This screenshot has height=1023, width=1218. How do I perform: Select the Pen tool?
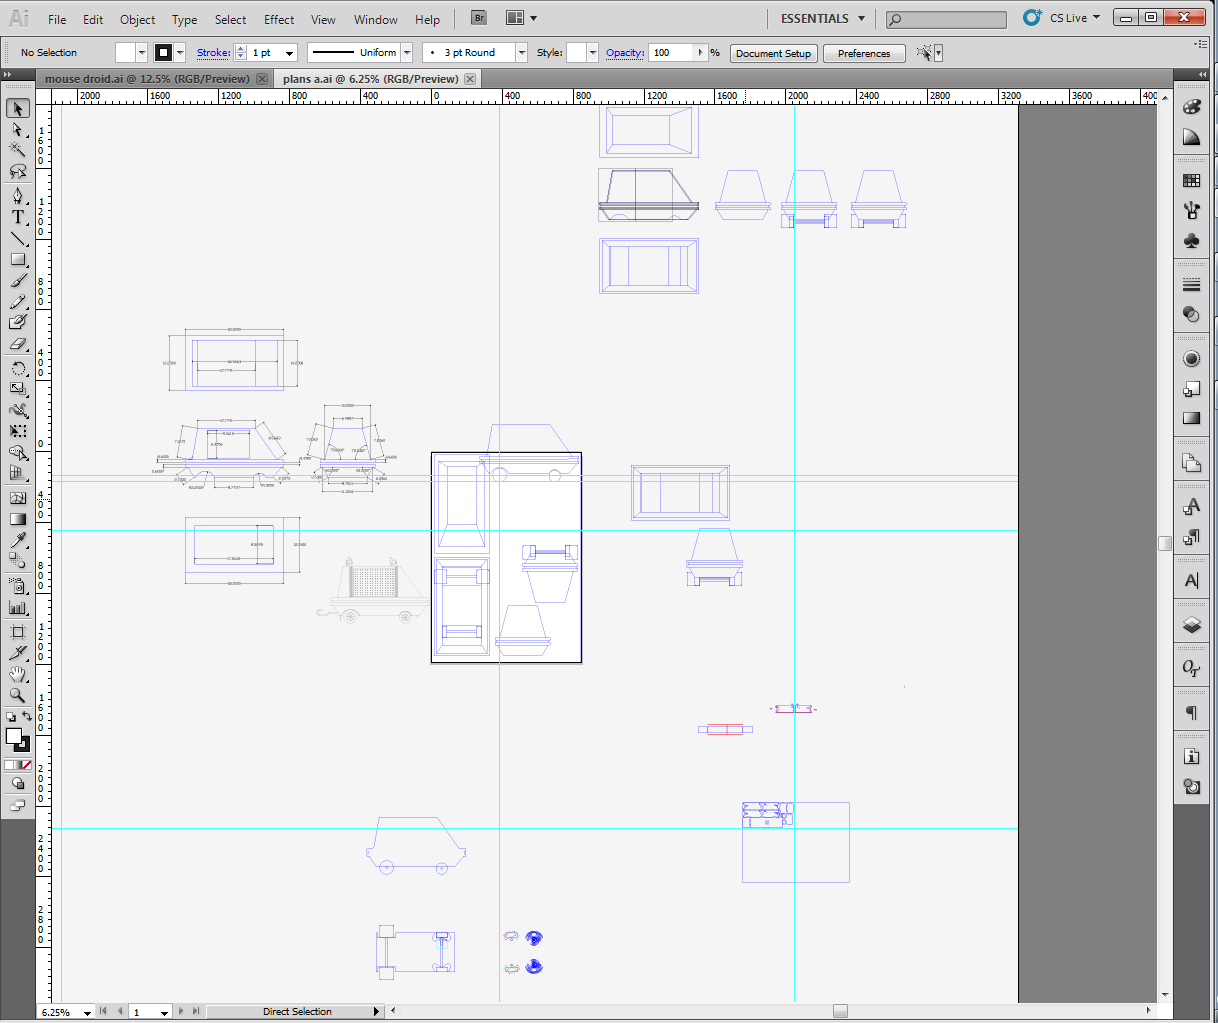pyautogui.click(x=18, y=195)
